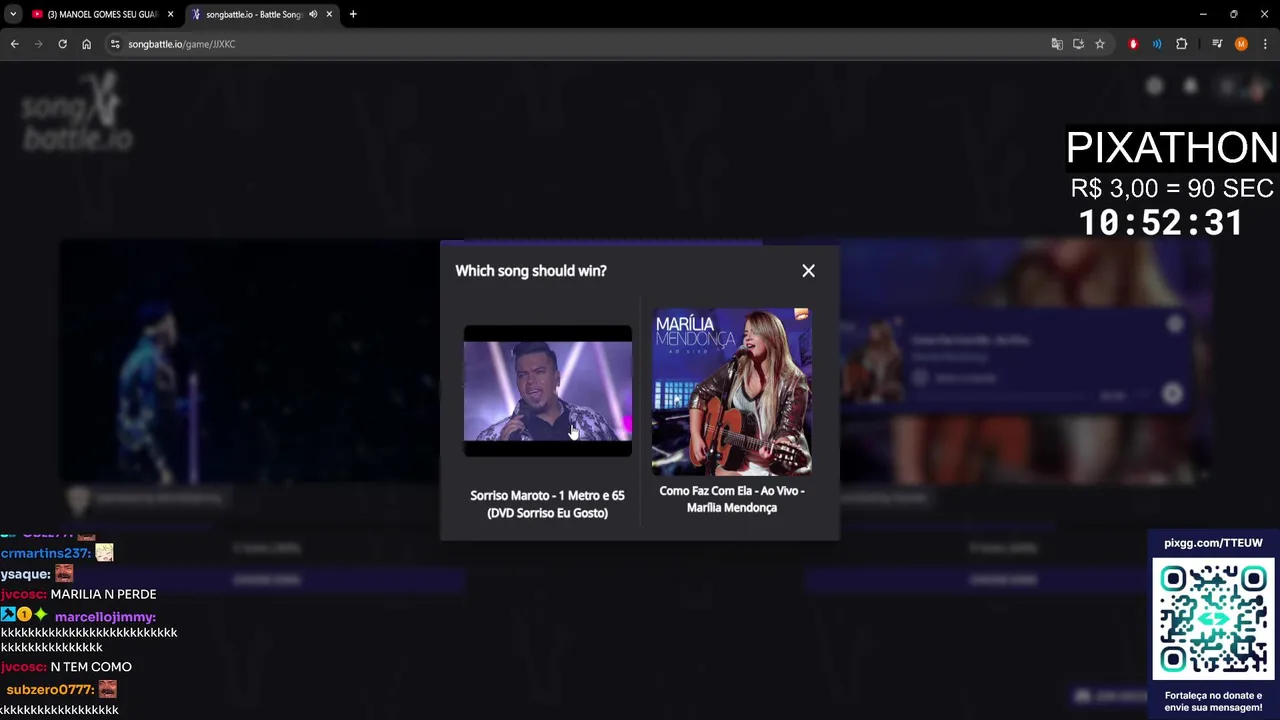Restore down the Chrome window

[1234, 14]
